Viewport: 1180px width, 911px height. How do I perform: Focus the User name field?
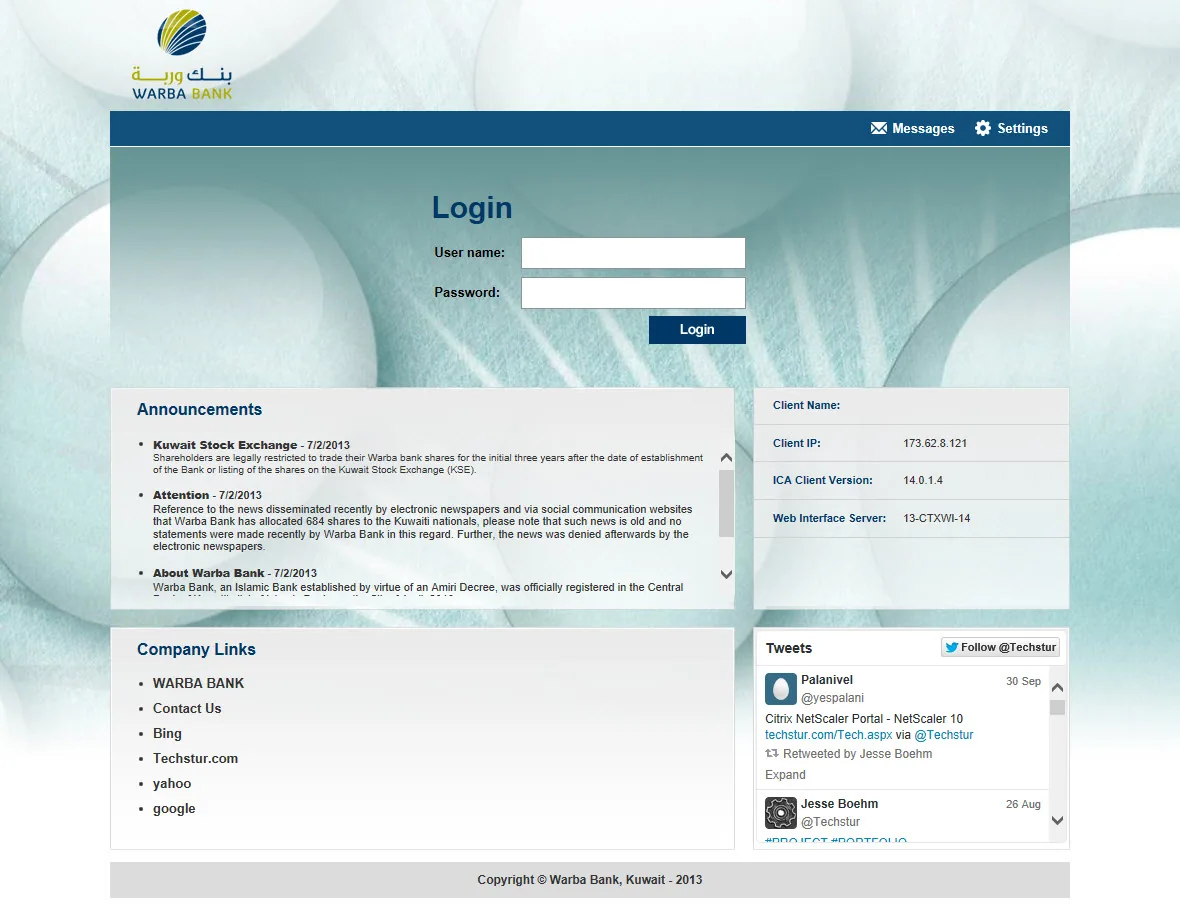633,253
